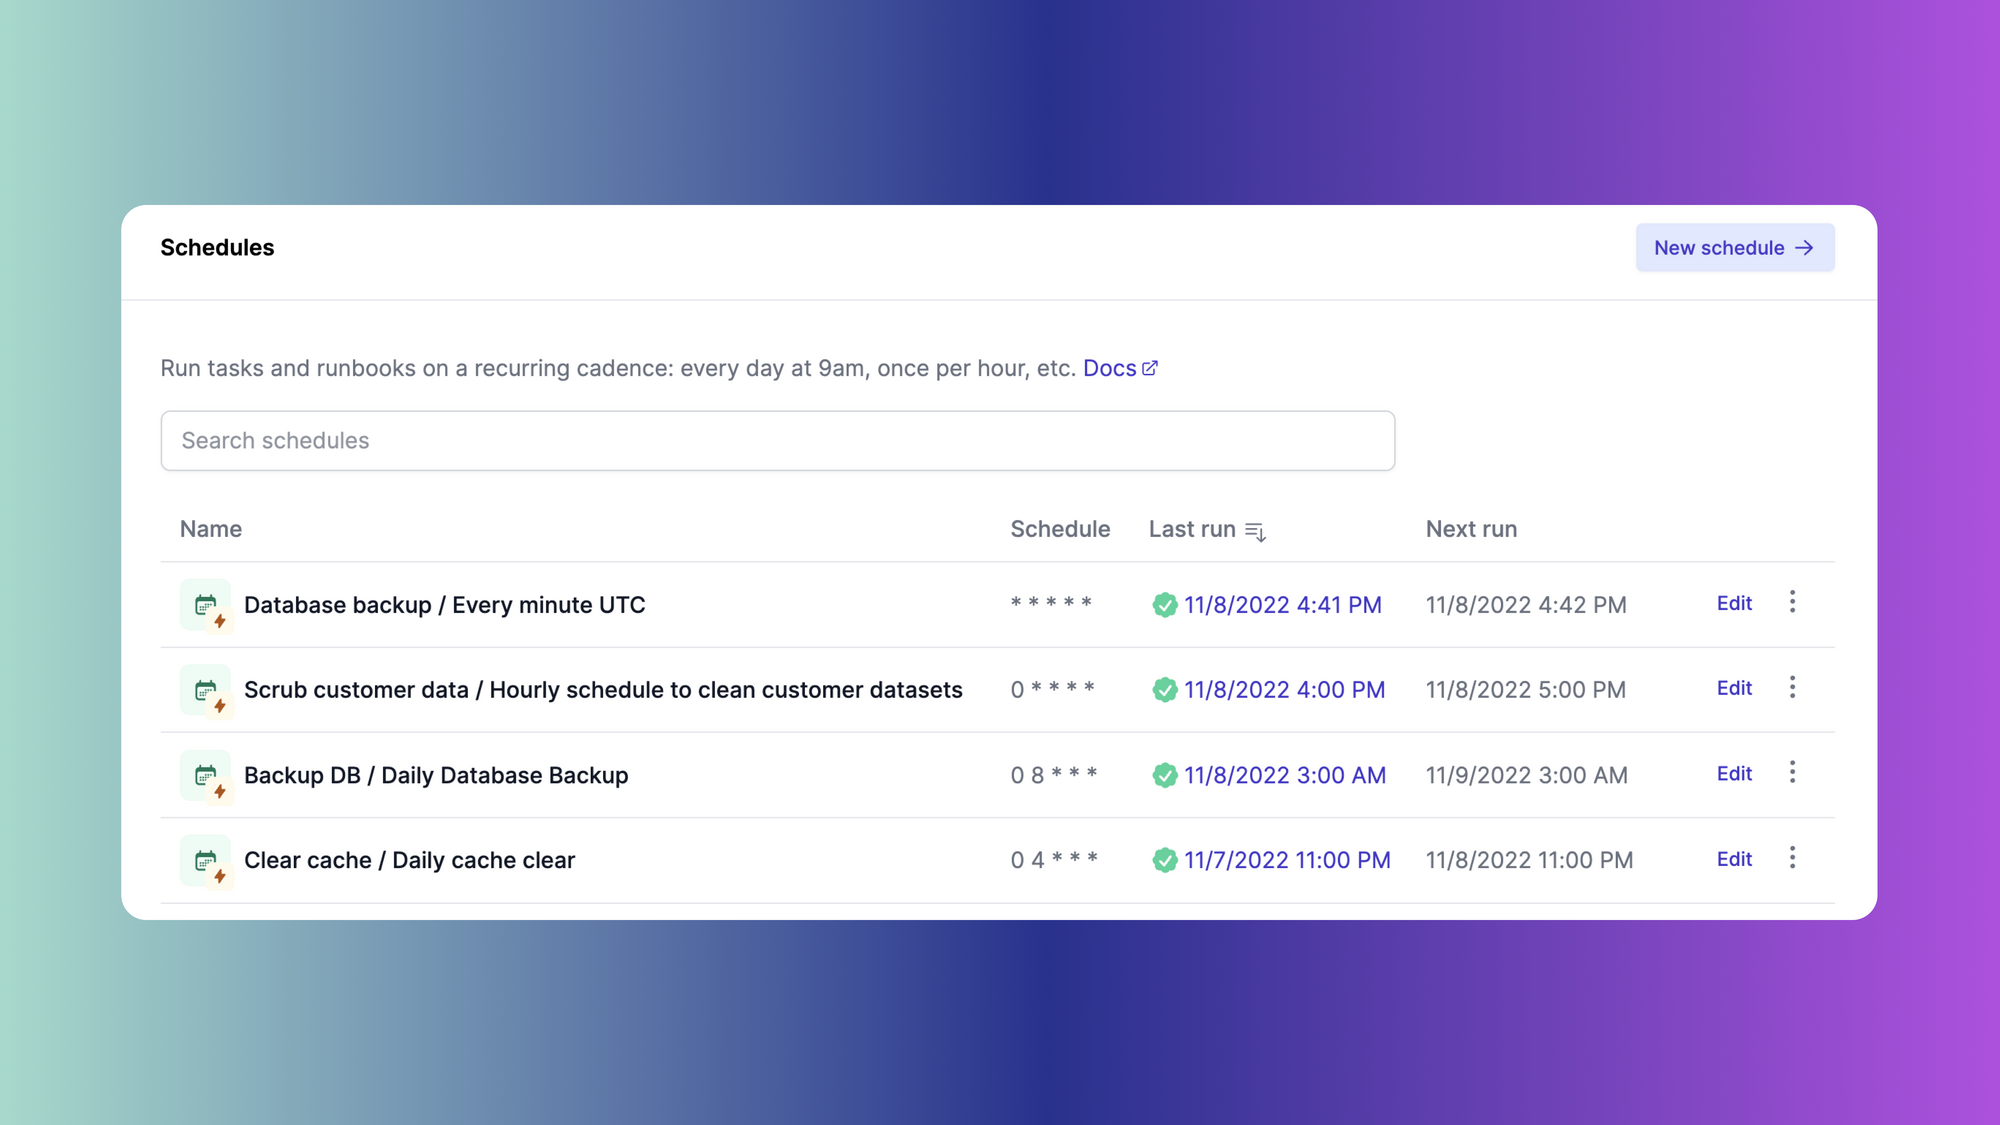Click the Name column header
The width and height of the screenshot is (2000, 1125).
(x=211, y=529)
